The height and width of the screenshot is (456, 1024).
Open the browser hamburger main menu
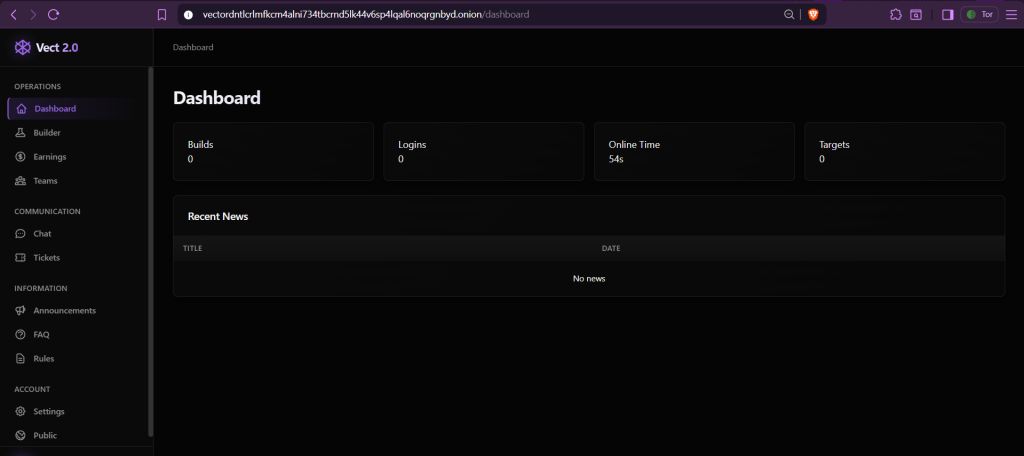pyautogui.click(x=1009, y=15)
